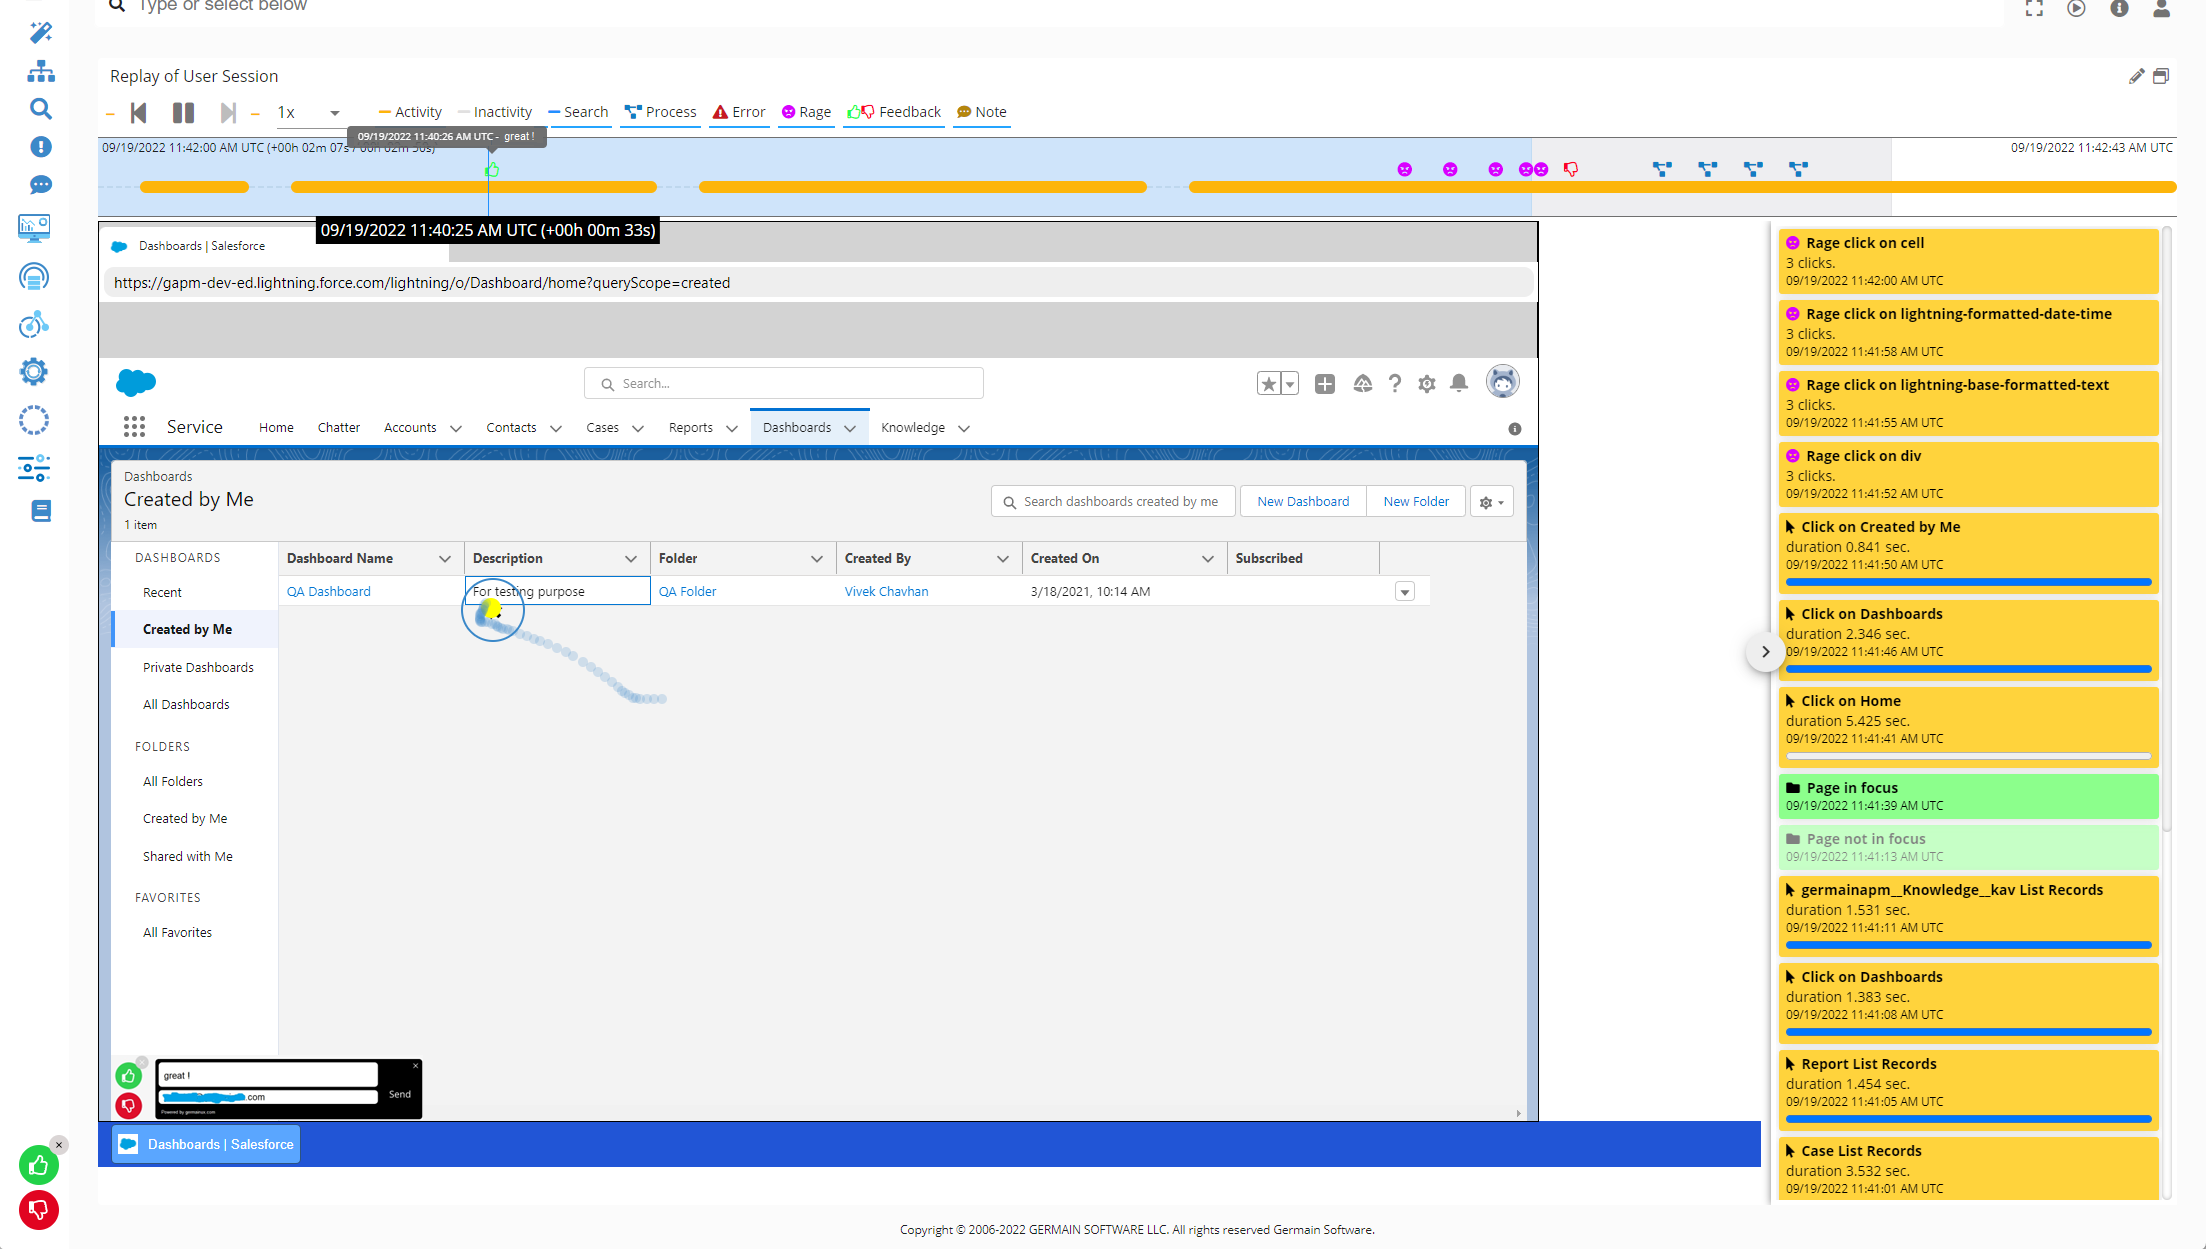This screenshot has width=2206, height=1249.
Task: Collapse the events side panel arrow
Action: [x=1765, y=652]
